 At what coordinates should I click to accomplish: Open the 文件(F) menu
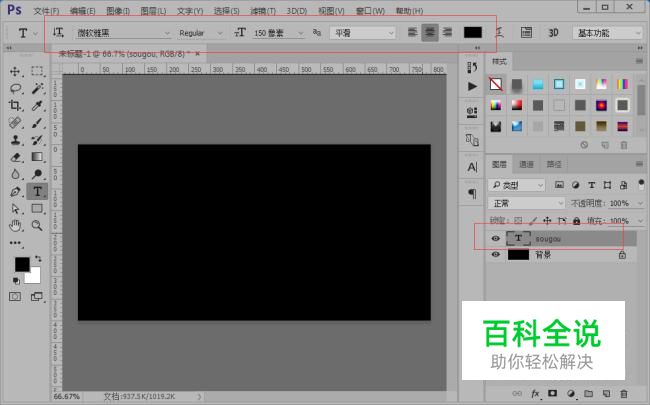tap(46, 11)
